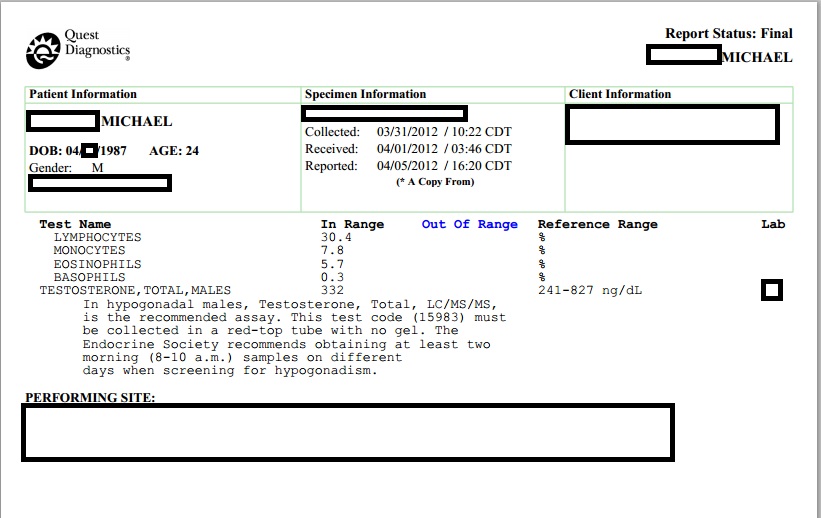821x518 pixels.
Task: Select the MONOCYTES test name
Action: coord(89,250)
